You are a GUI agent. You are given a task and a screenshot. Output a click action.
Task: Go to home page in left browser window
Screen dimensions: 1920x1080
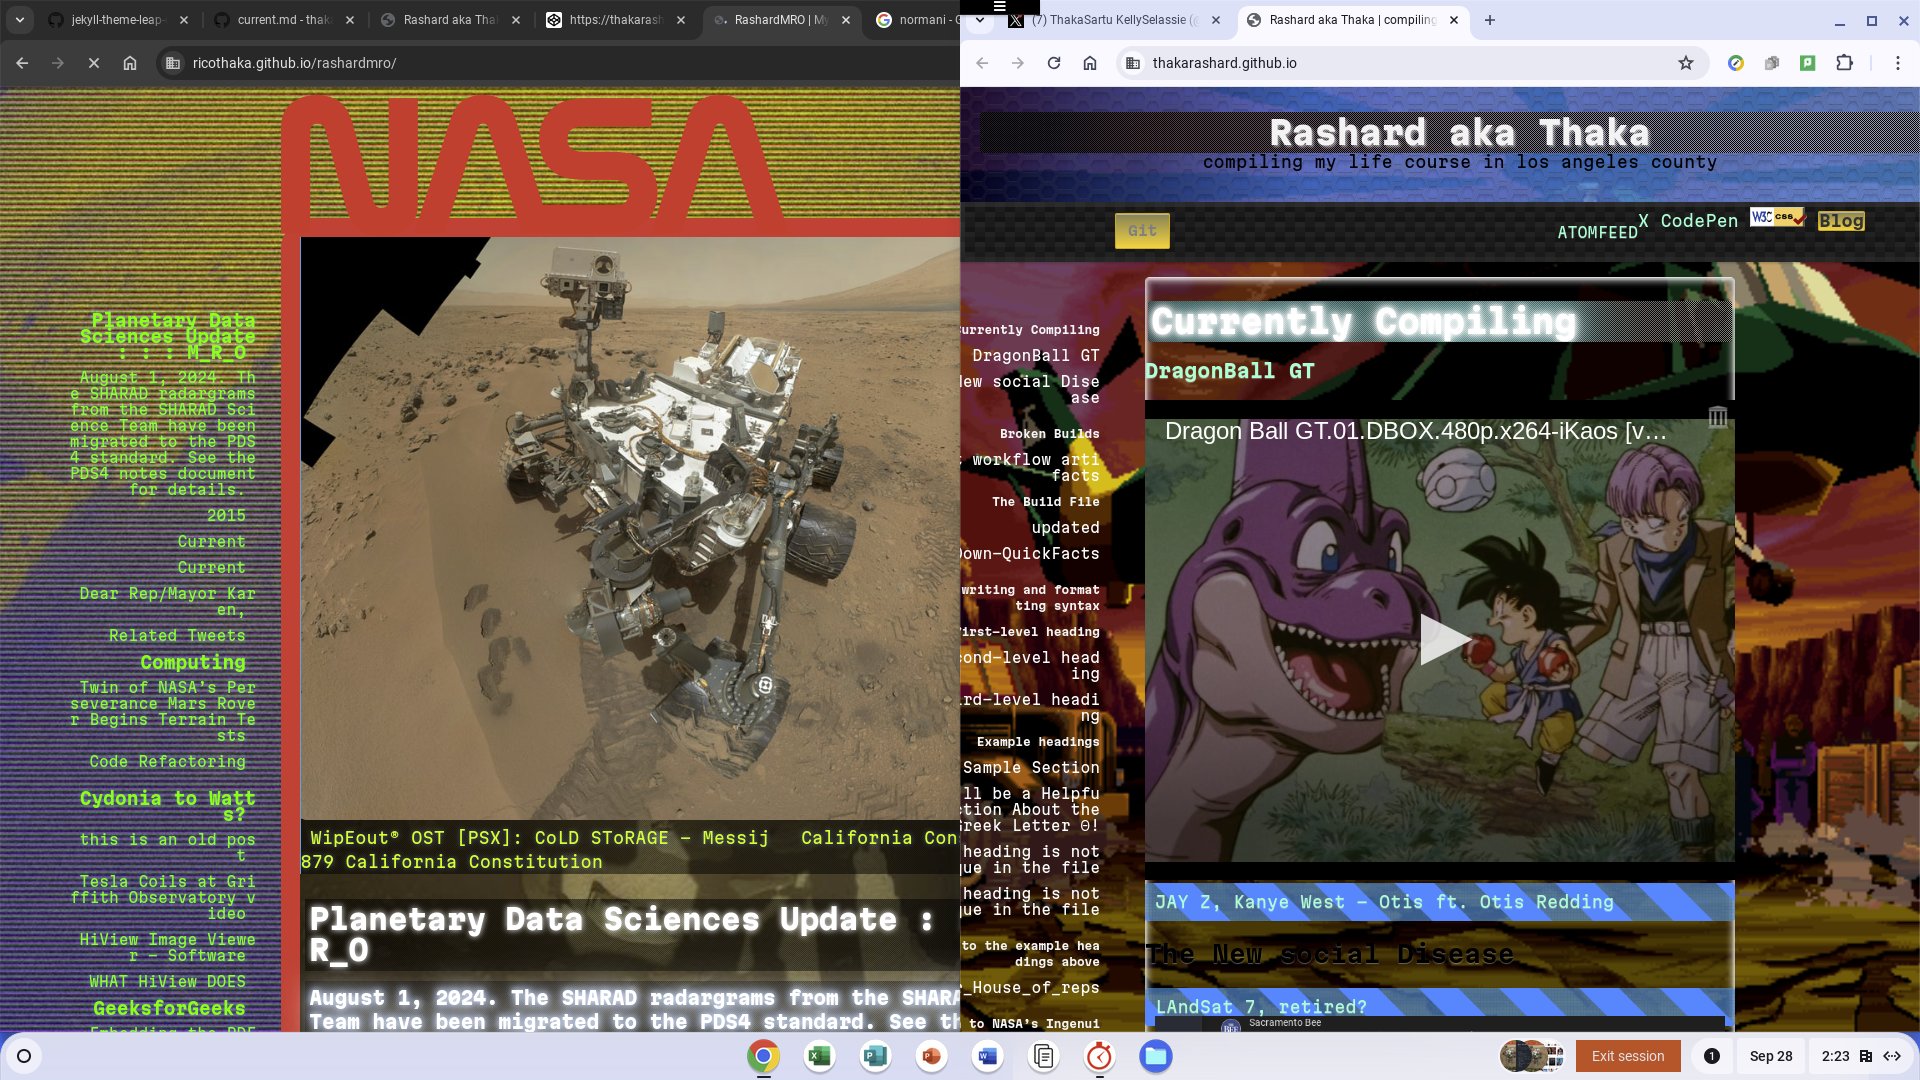pyautogui.click(x=129, y=63)
